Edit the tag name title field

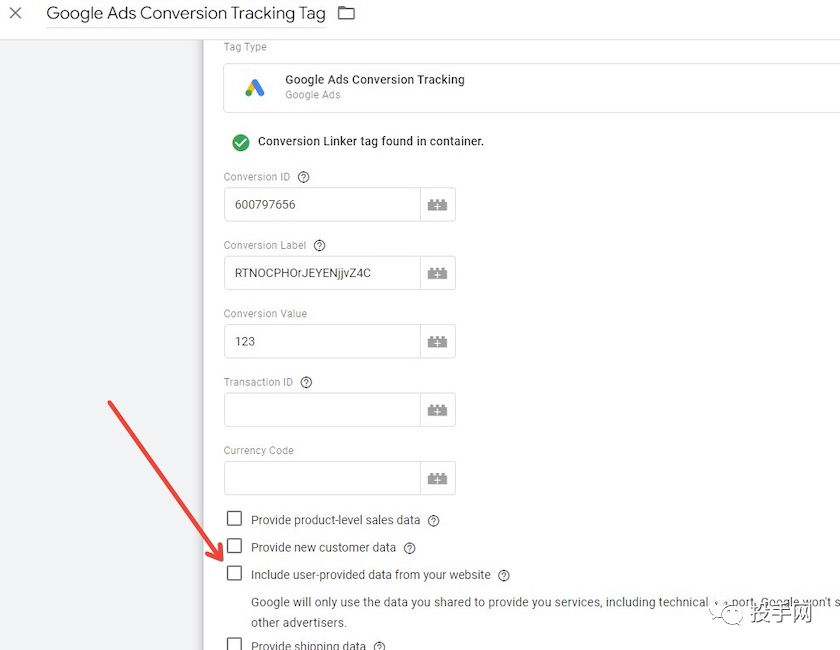186,14
